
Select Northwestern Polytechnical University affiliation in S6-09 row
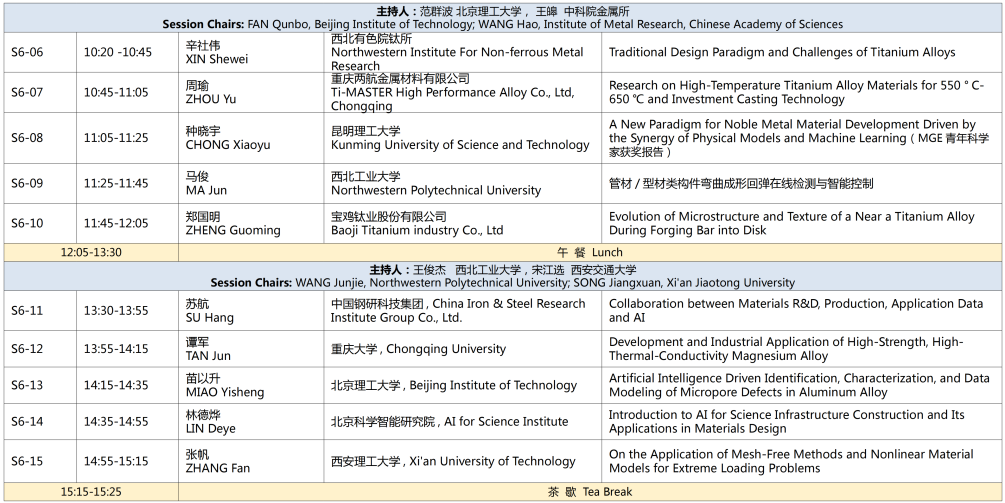pyautogui.click(x=436, y=190)
